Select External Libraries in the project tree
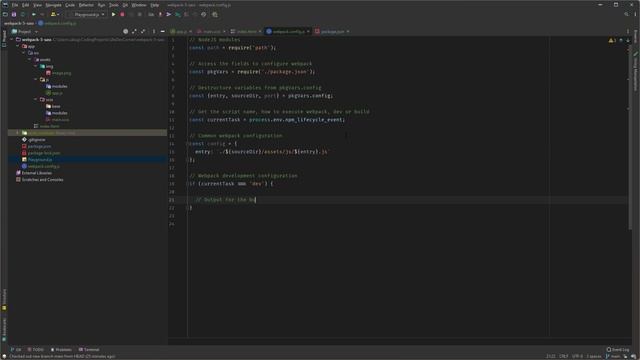The height and width of the screenshot is (360, 640). pos(36,173)
